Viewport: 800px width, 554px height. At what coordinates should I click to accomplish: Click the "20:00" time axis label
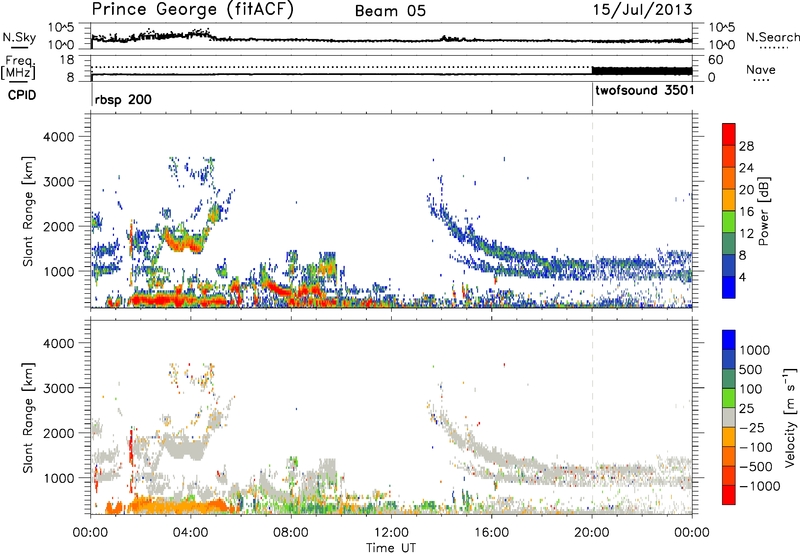click(592, 533)
